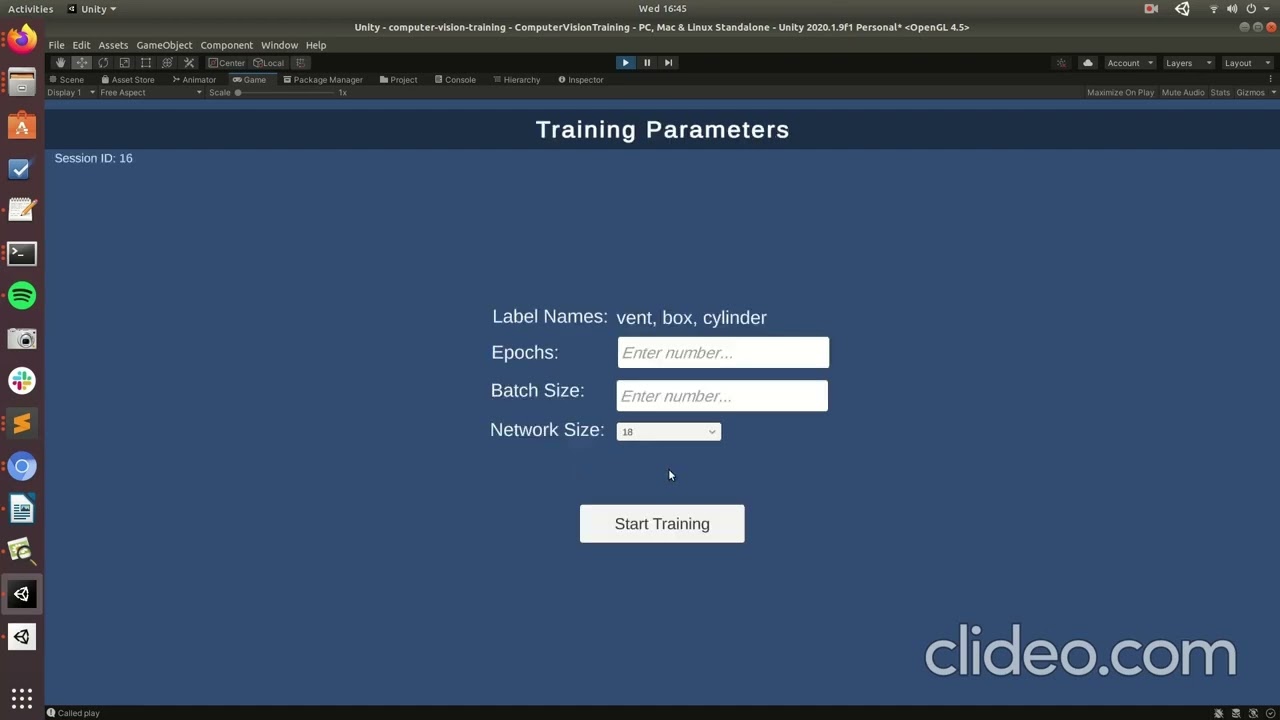This screenshot has height=720, width=1280.
Task: Open the clock Wed 16:45
Action: pyautogui.click(x=662, y=9)
